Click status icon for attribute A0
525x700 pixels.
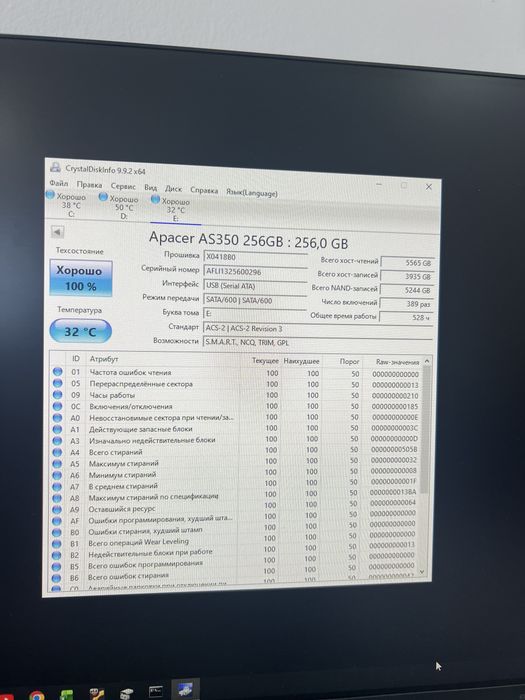pyautogui.click(x=58, y=418)
